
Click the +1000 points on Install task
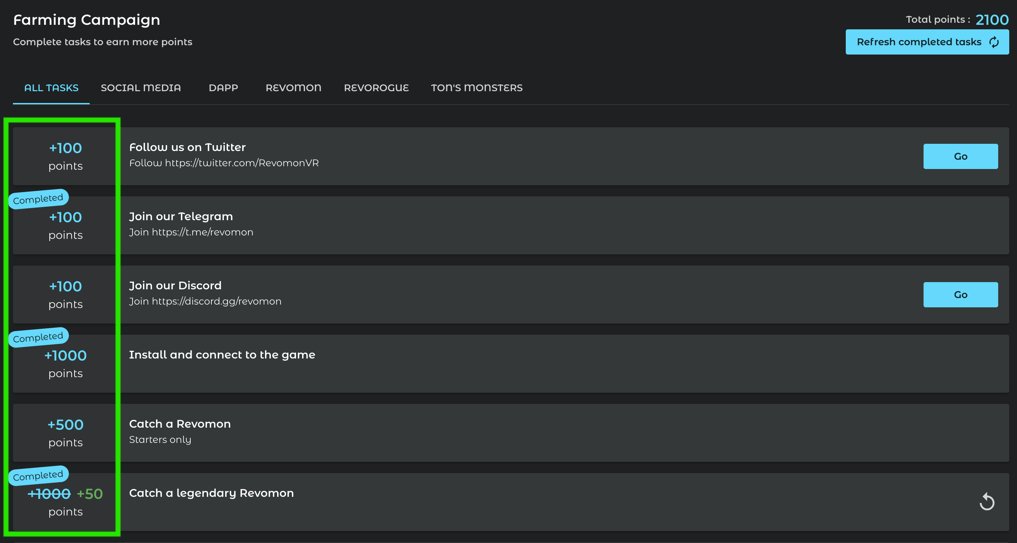(66, 356)
